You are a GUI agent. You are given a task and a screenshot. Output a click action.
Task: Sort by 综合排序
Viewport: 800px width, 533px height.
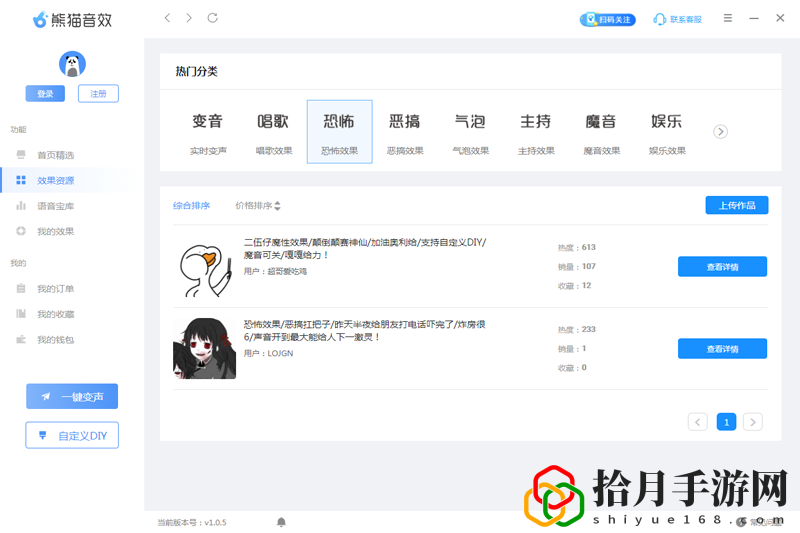(191, 206)
